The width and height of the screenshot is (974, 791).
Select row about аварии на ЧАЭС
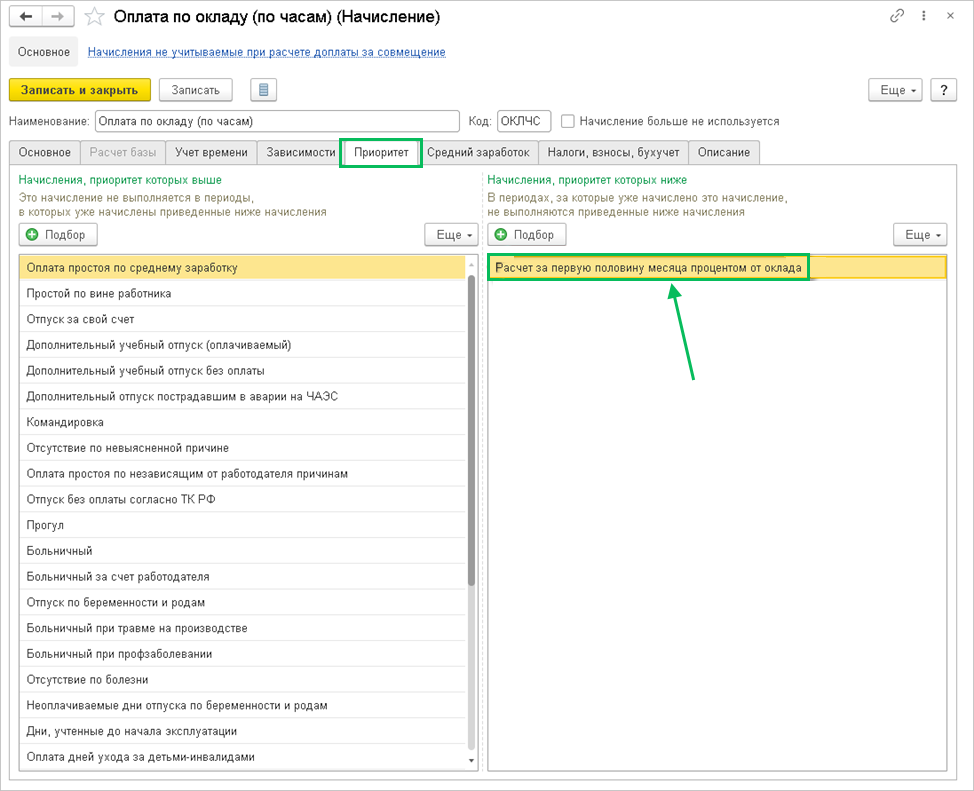[243, 396]
